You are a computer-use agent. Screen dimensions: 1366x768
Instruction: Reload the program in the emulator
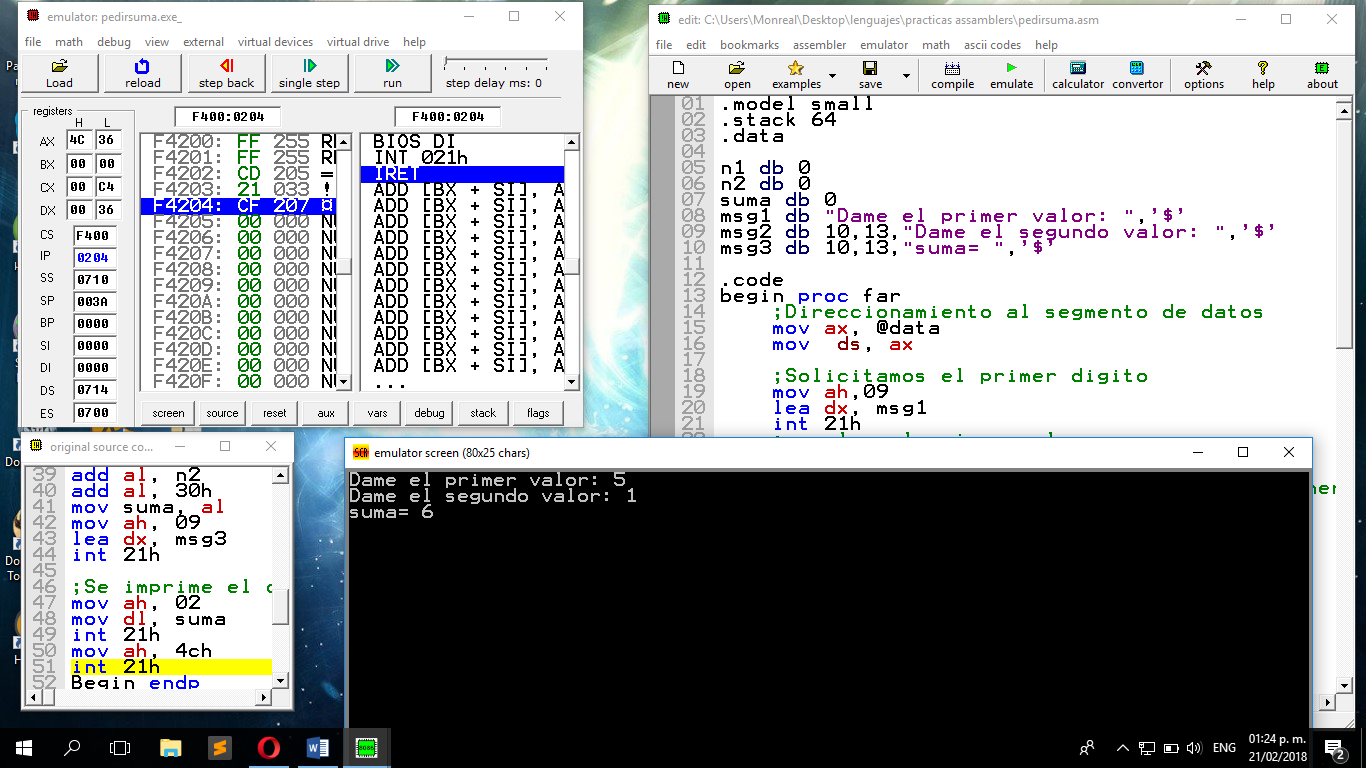coord(142,73)
